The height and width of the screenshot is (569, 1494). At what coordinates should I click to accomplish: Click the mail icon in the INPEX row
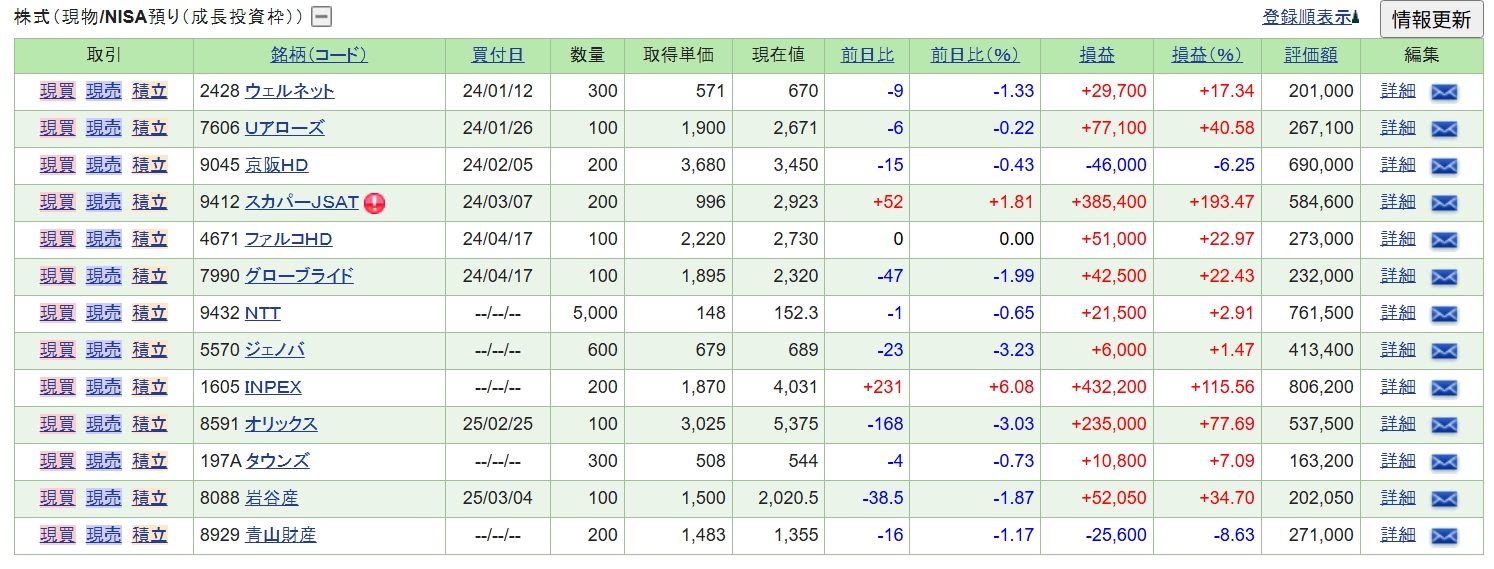(x=1444, y=388)
